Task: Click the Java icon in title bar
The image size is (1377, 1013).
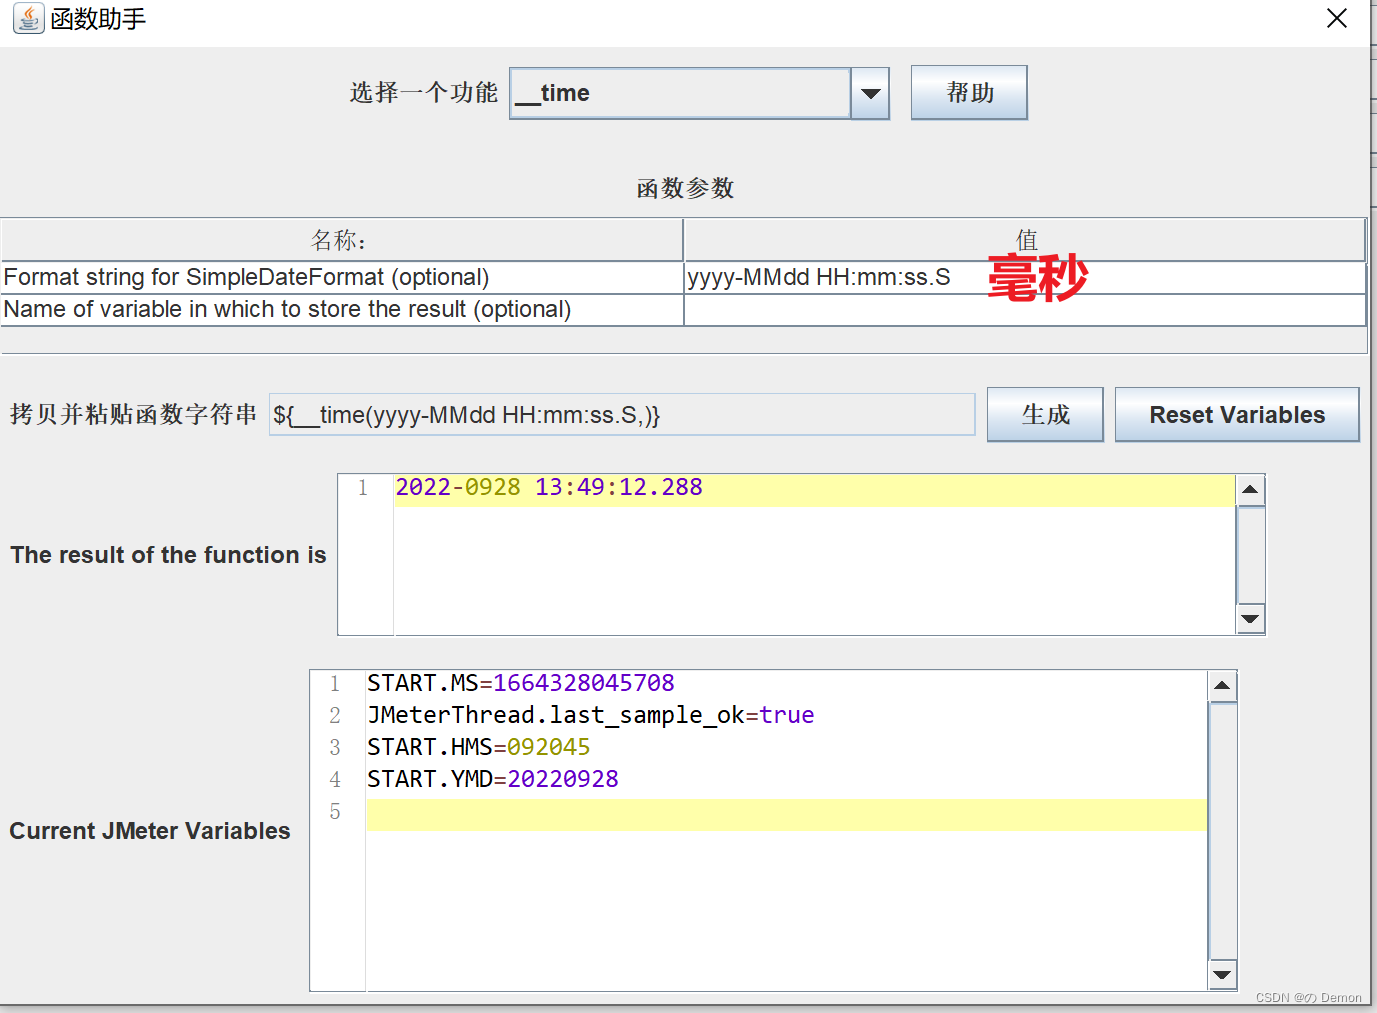Action: [x=28, y=18]
